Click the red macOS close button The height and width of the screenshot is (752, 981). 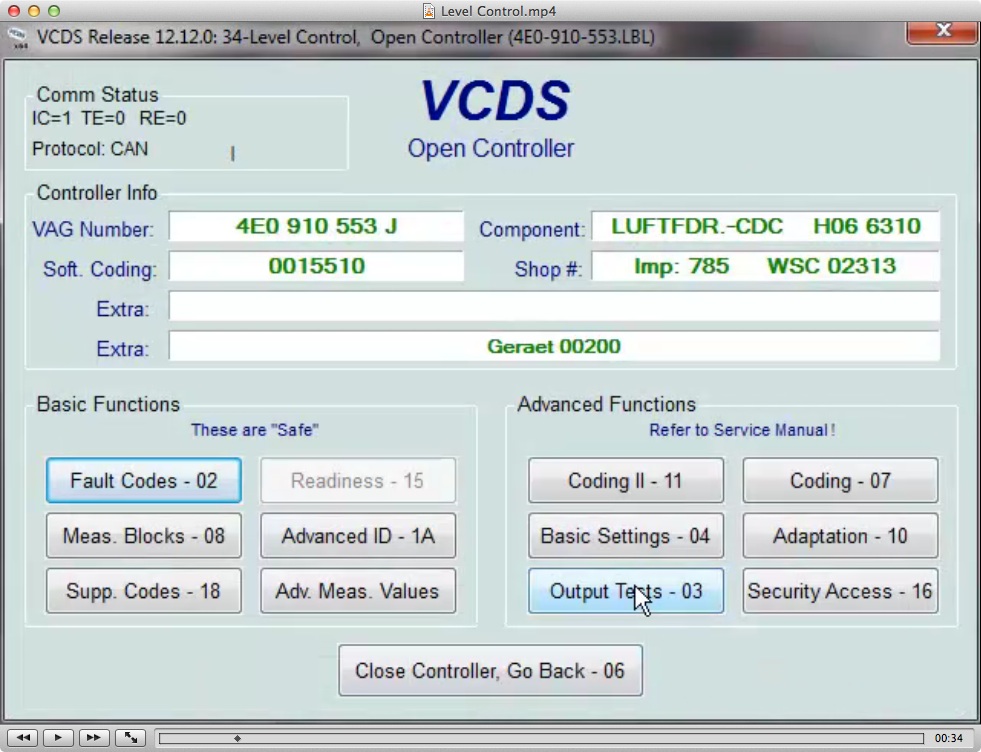tap(14, 11)
